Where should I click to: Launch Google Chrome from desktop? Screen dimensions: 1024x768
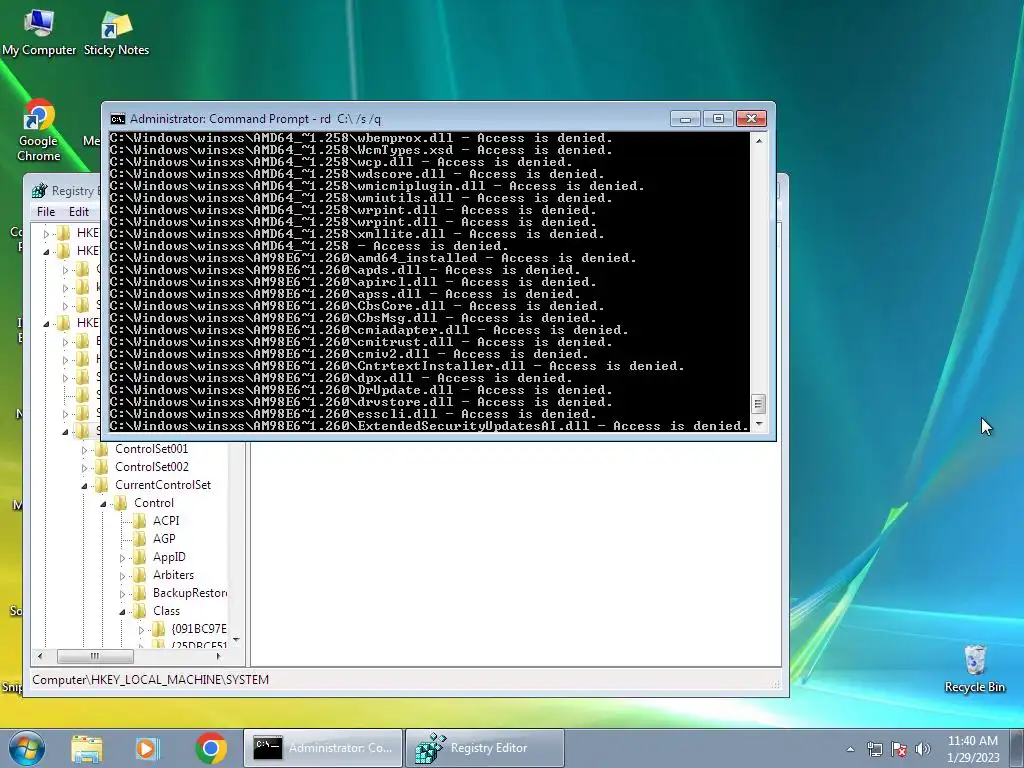click(39, 130)
